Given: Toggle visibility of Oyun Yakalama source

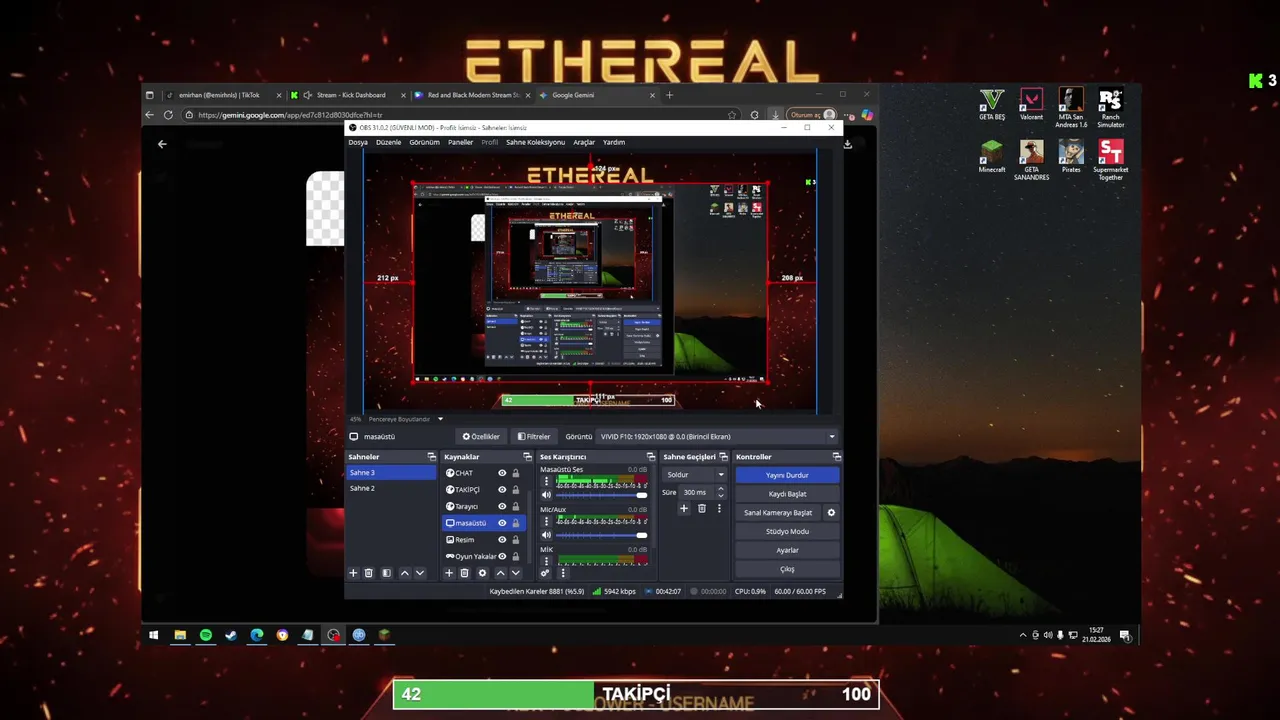Looking at the screenshot, I should (x=502, y=556).
